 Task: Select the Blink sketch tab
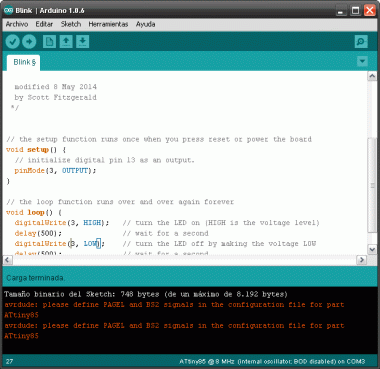pos(24,62)
